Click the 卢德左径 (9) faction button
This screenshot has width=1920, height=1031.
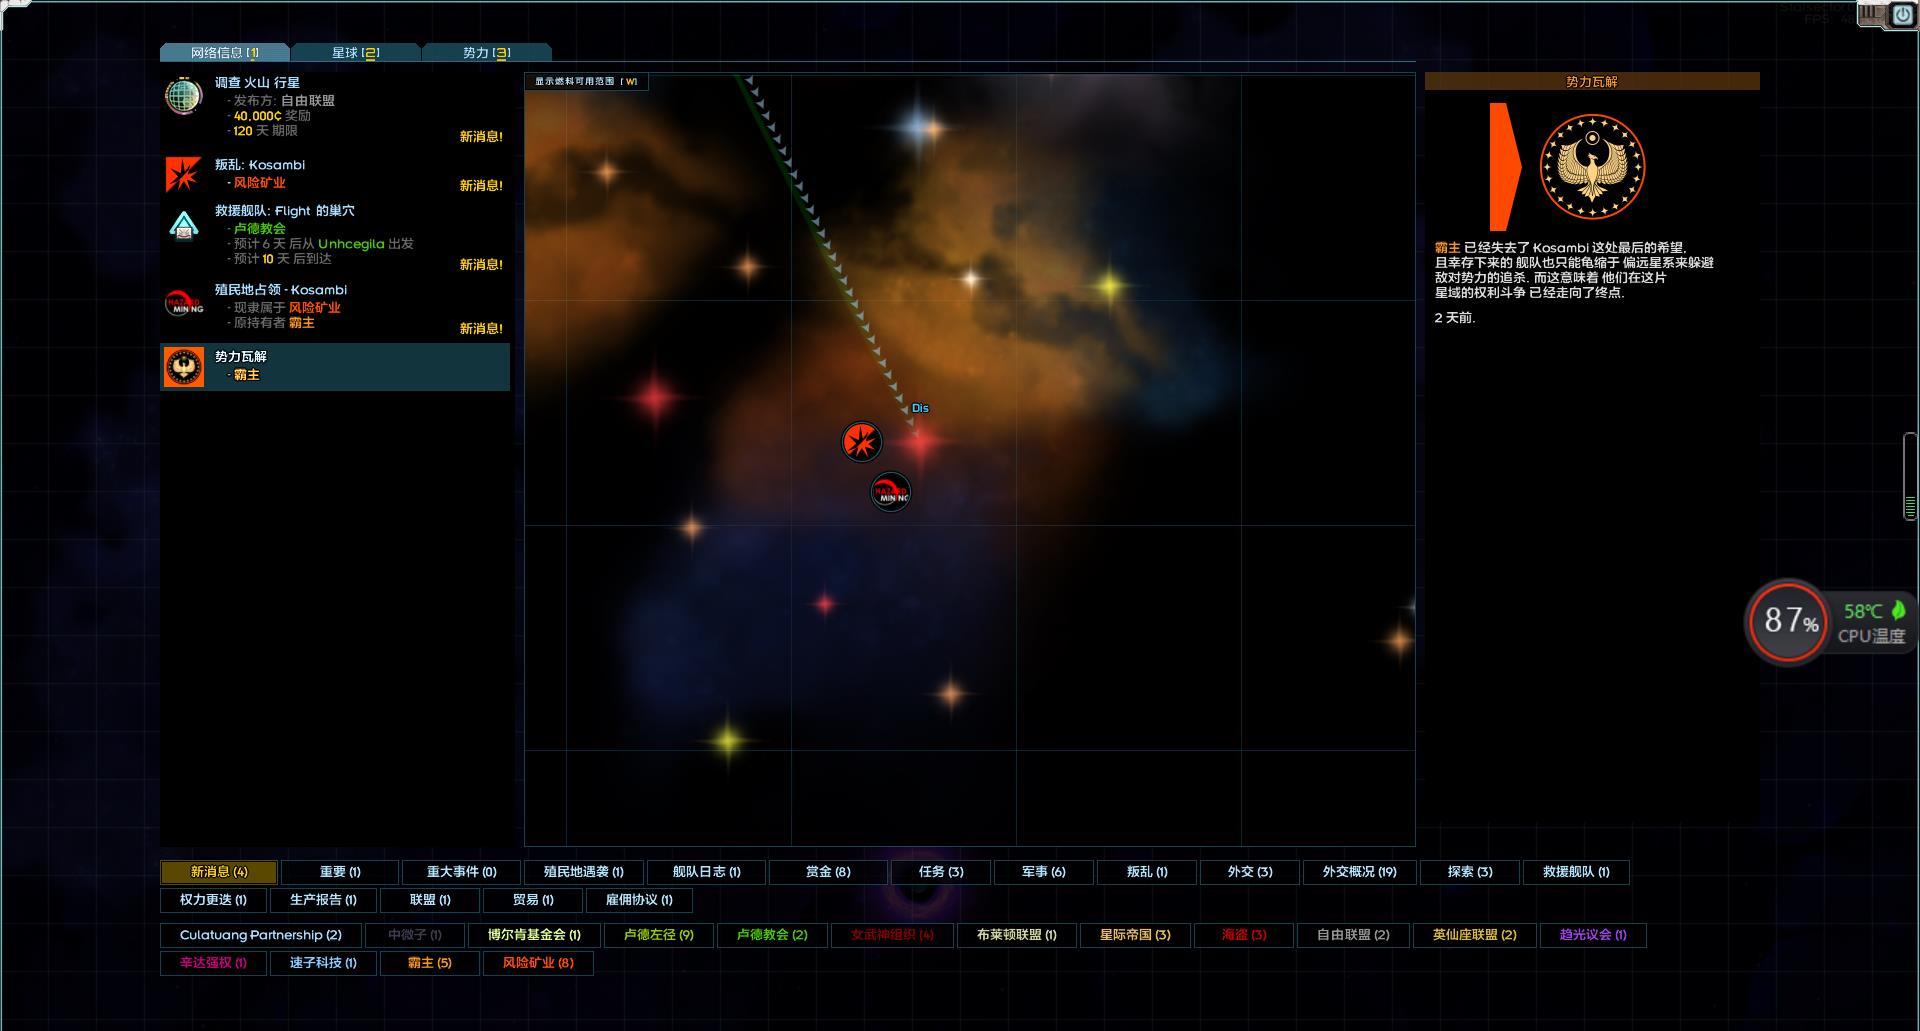[x=658, y=935]
